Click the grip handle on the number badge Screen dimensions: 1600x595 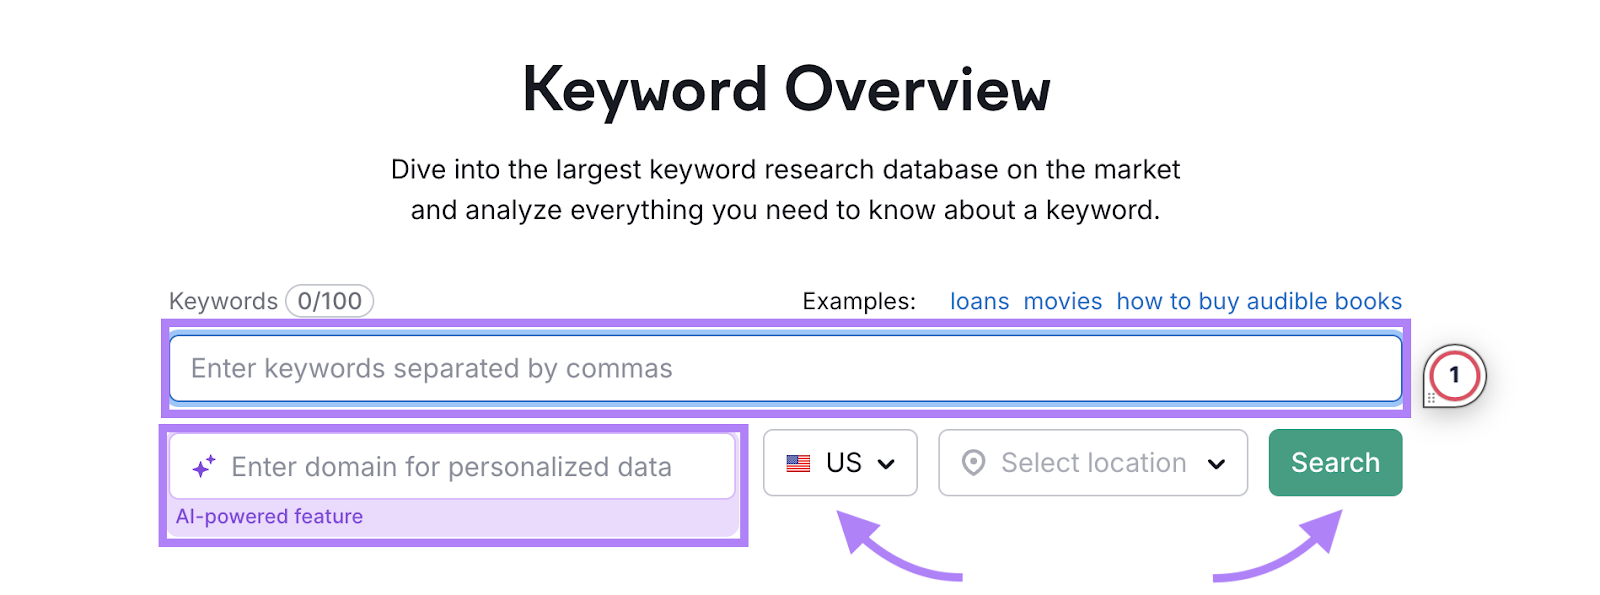click(1431, 398)
